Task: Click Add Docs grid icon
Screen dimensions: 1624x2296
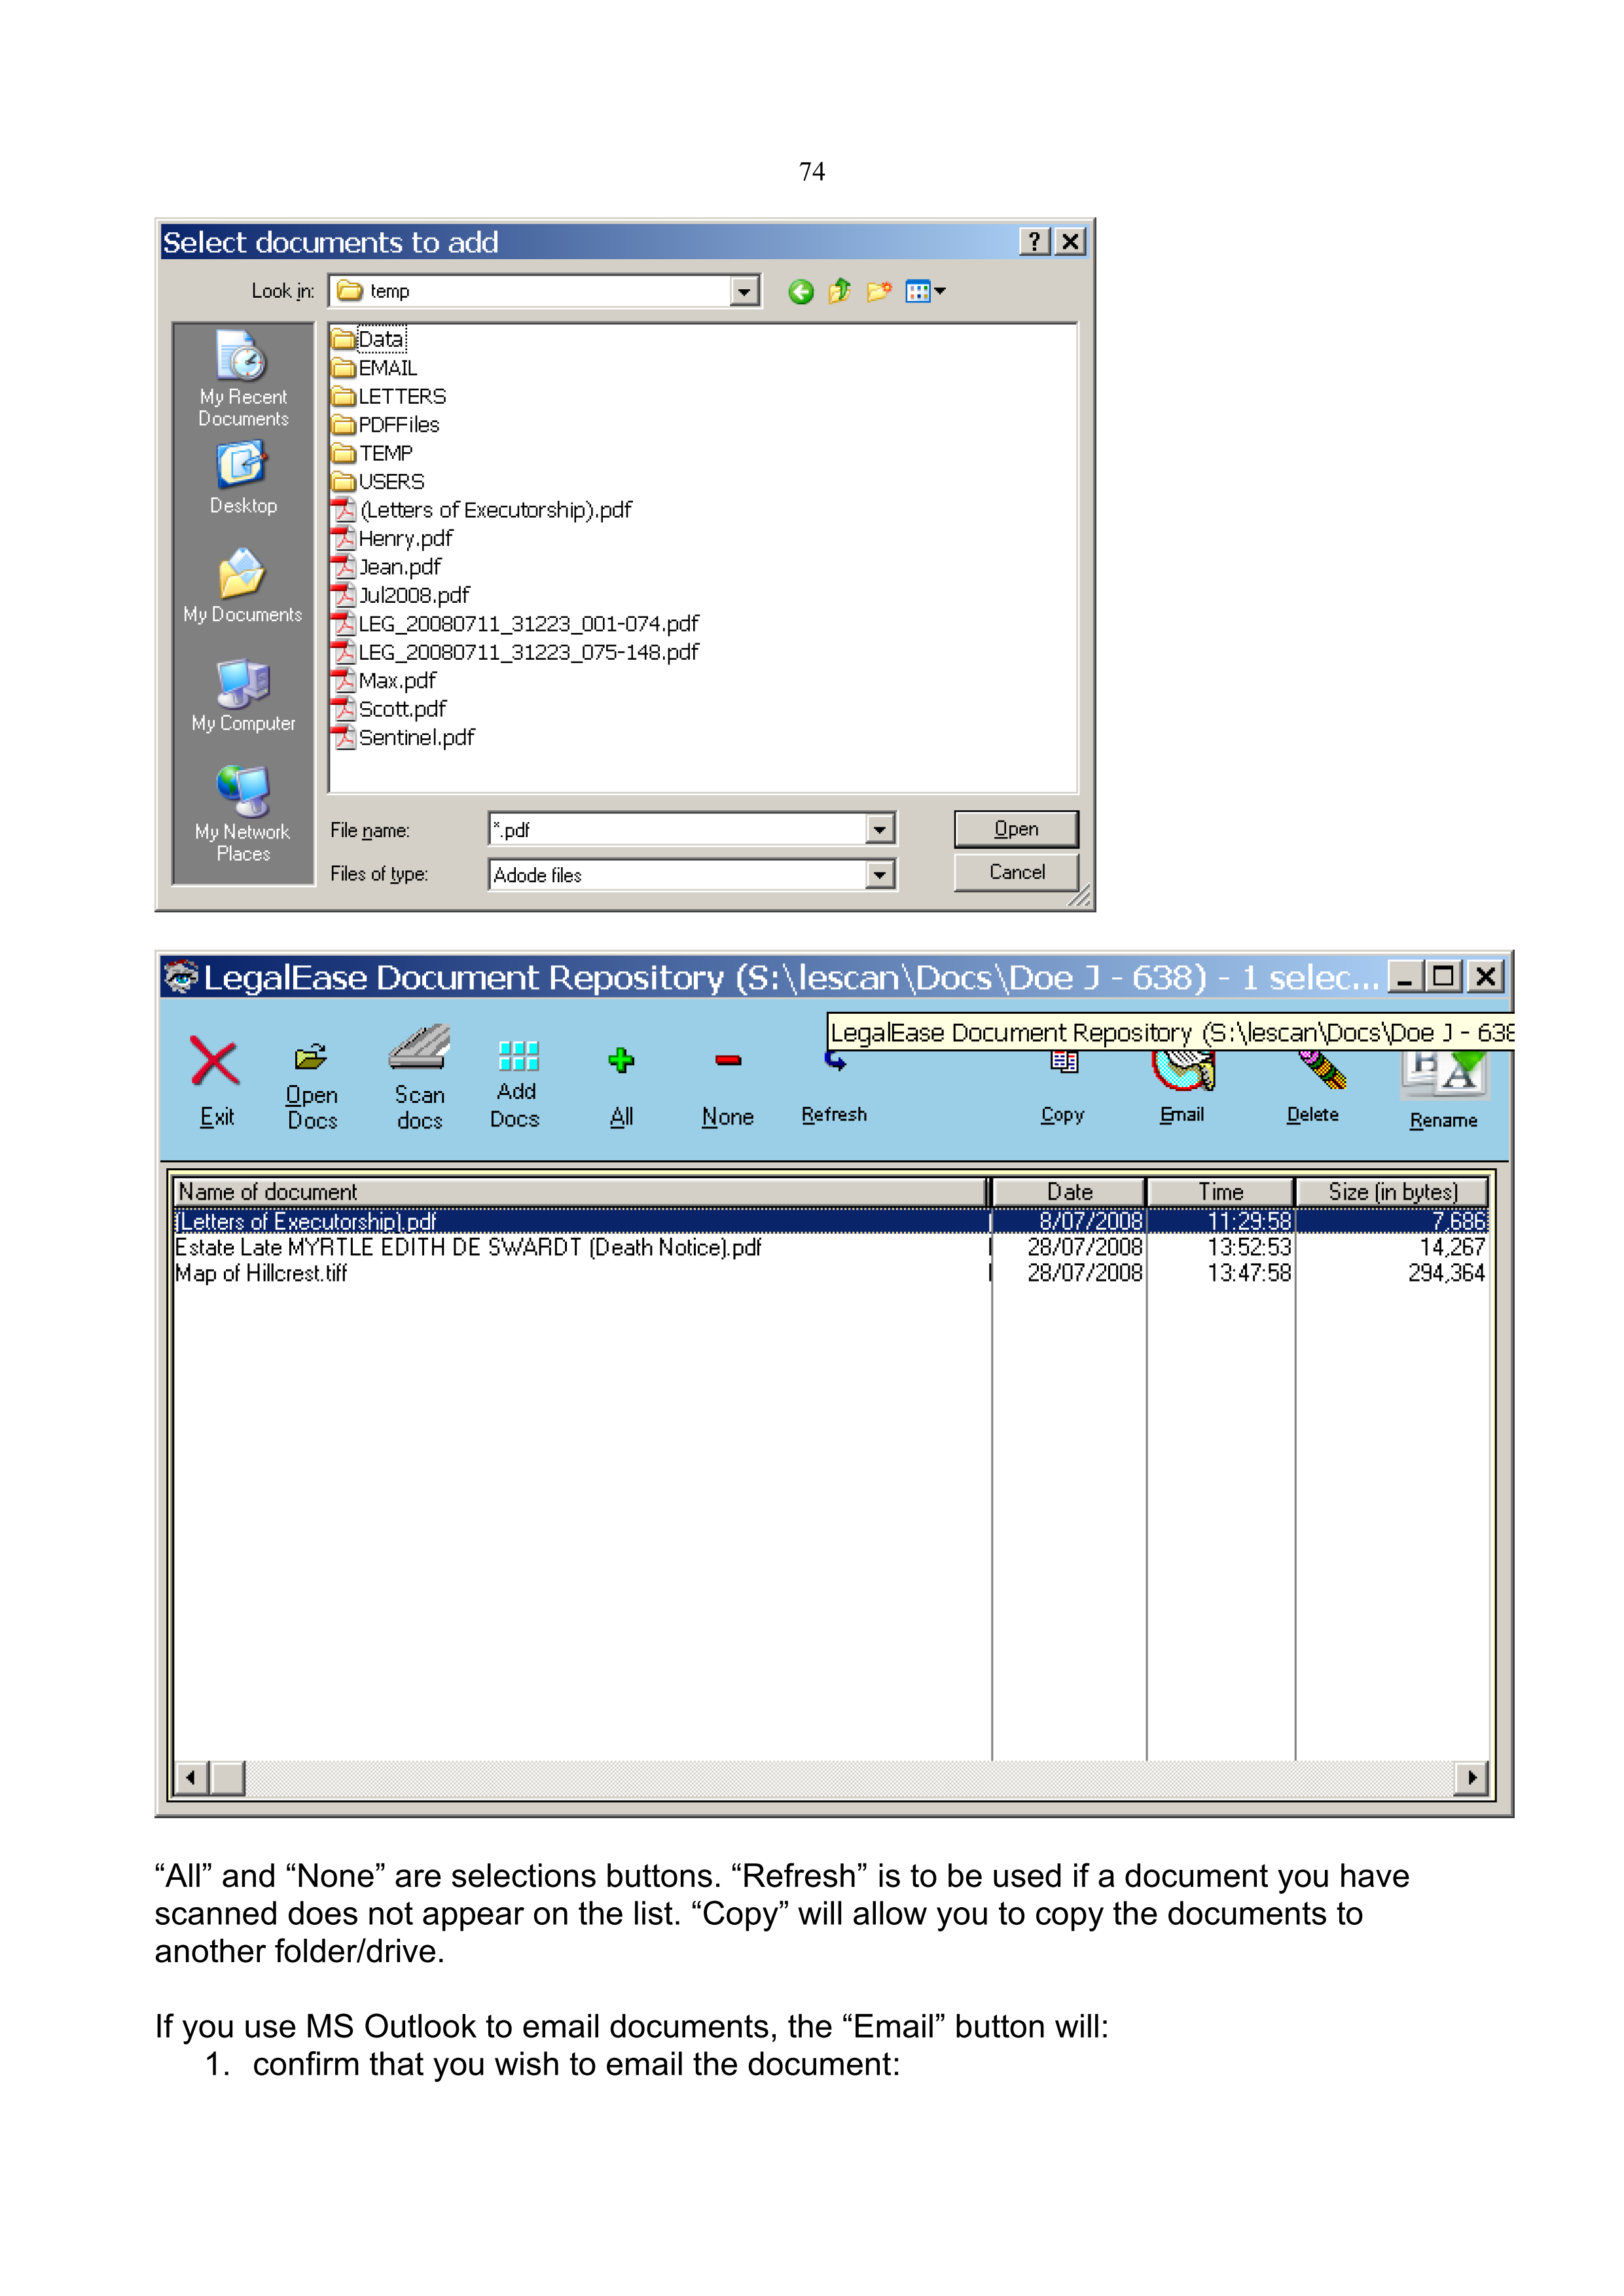Action: 518,1056
